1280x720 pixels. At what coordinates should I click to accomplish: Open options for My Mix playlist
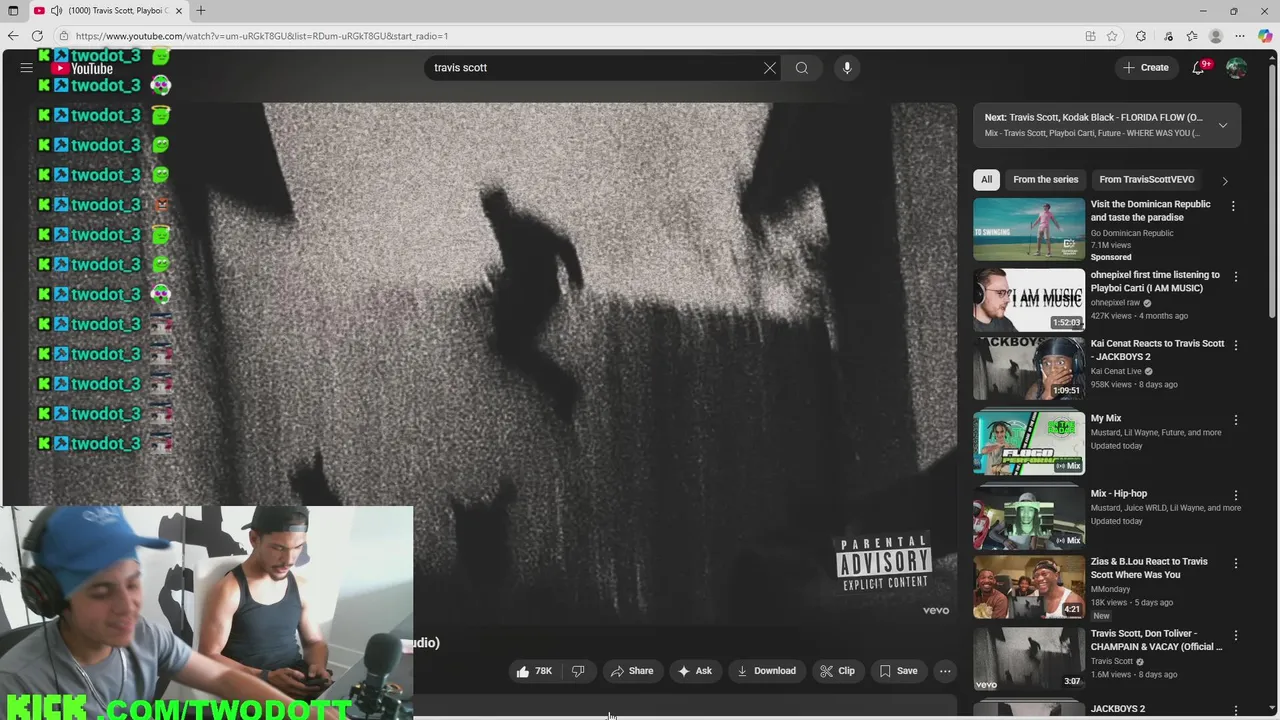pos(1235,420)
